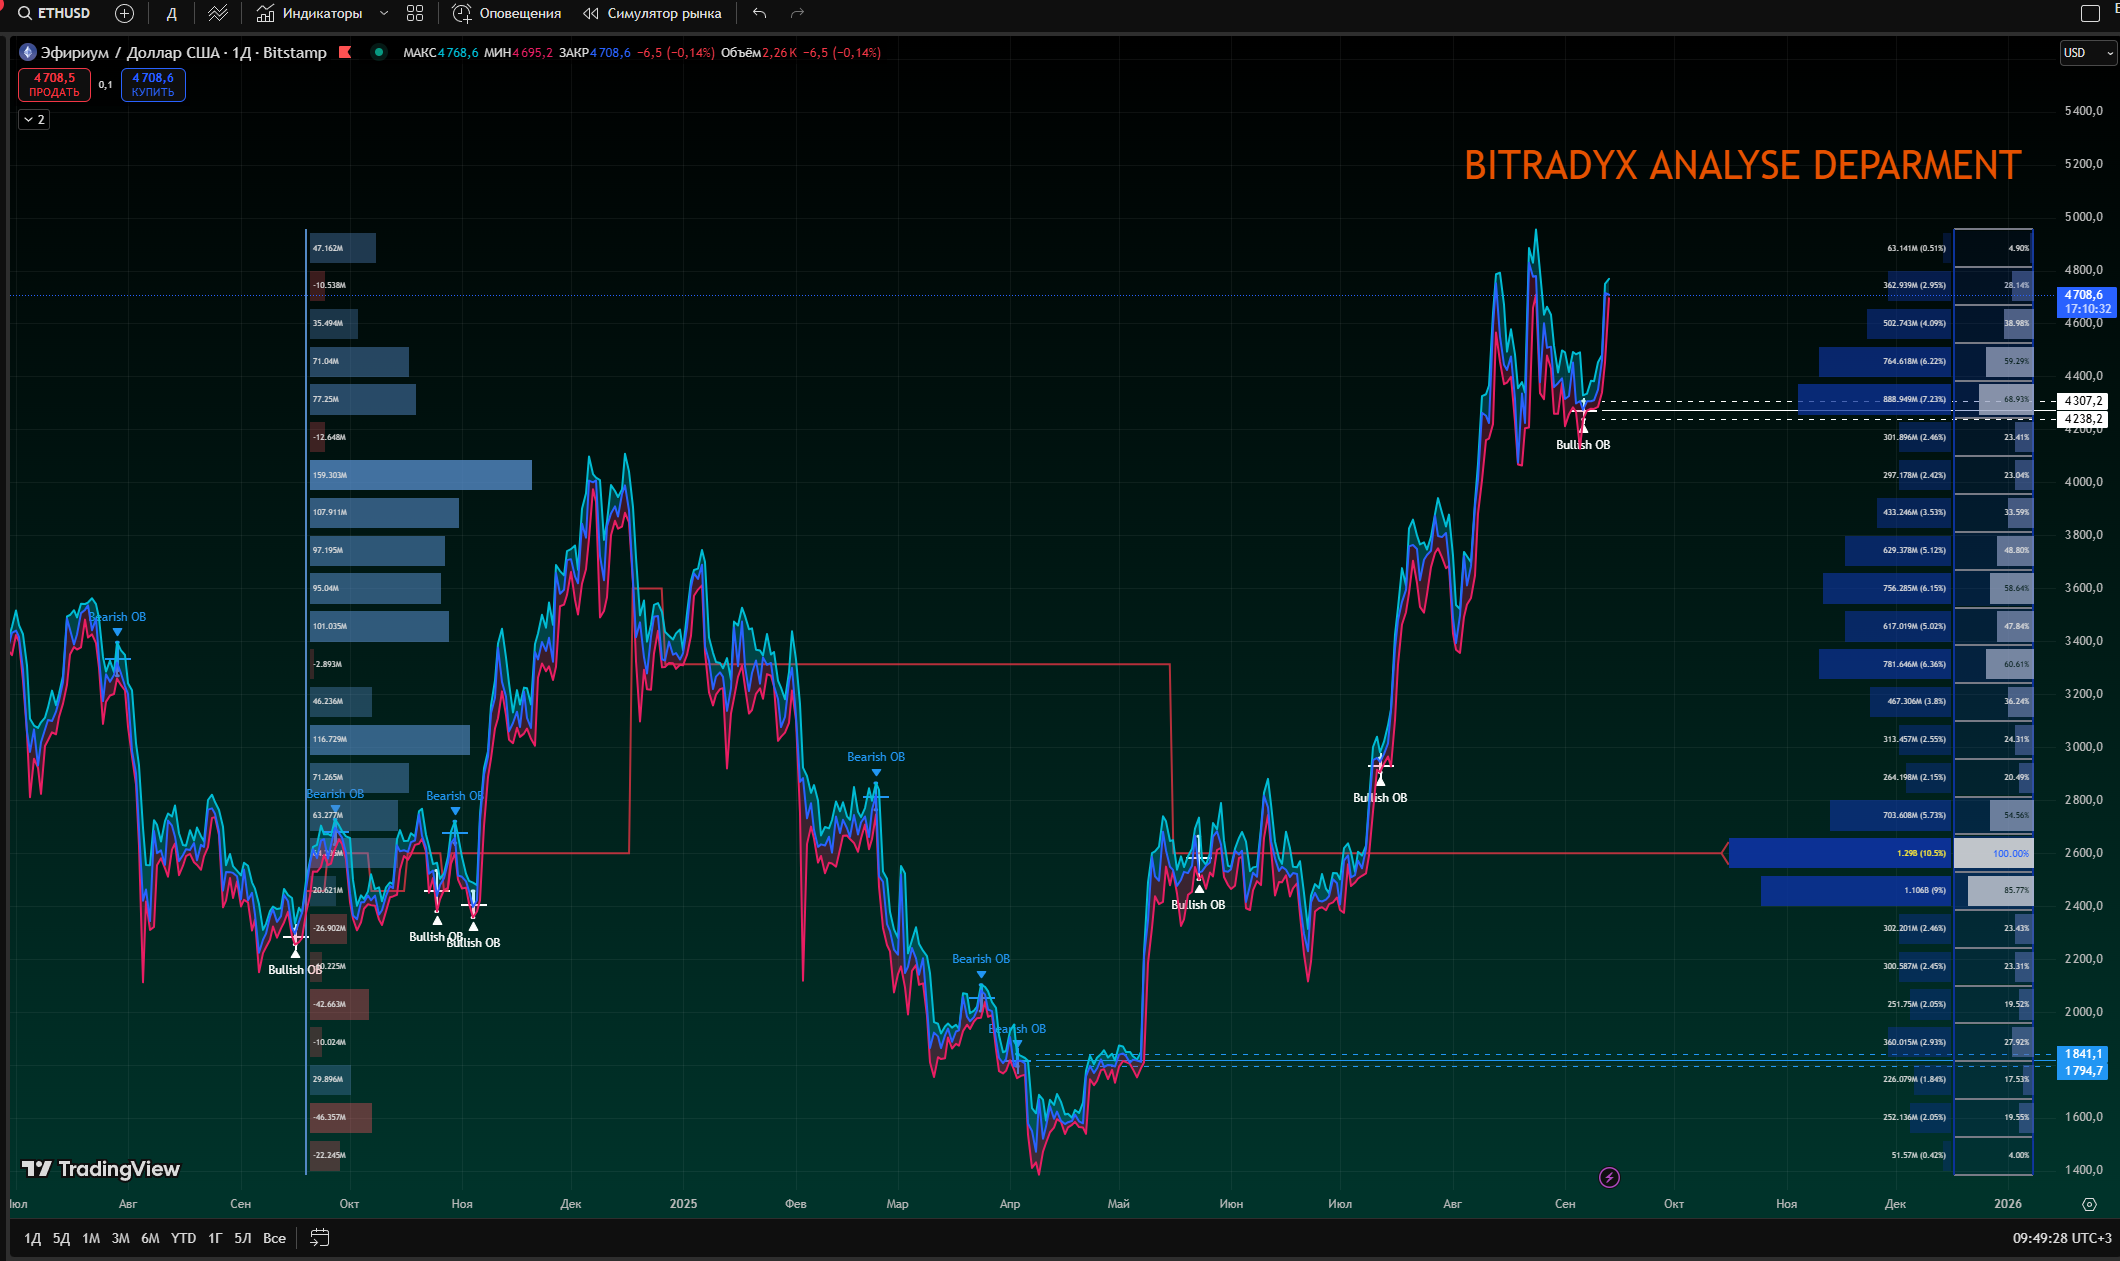Click the 4238,2 price level label

click(2083, 419)
